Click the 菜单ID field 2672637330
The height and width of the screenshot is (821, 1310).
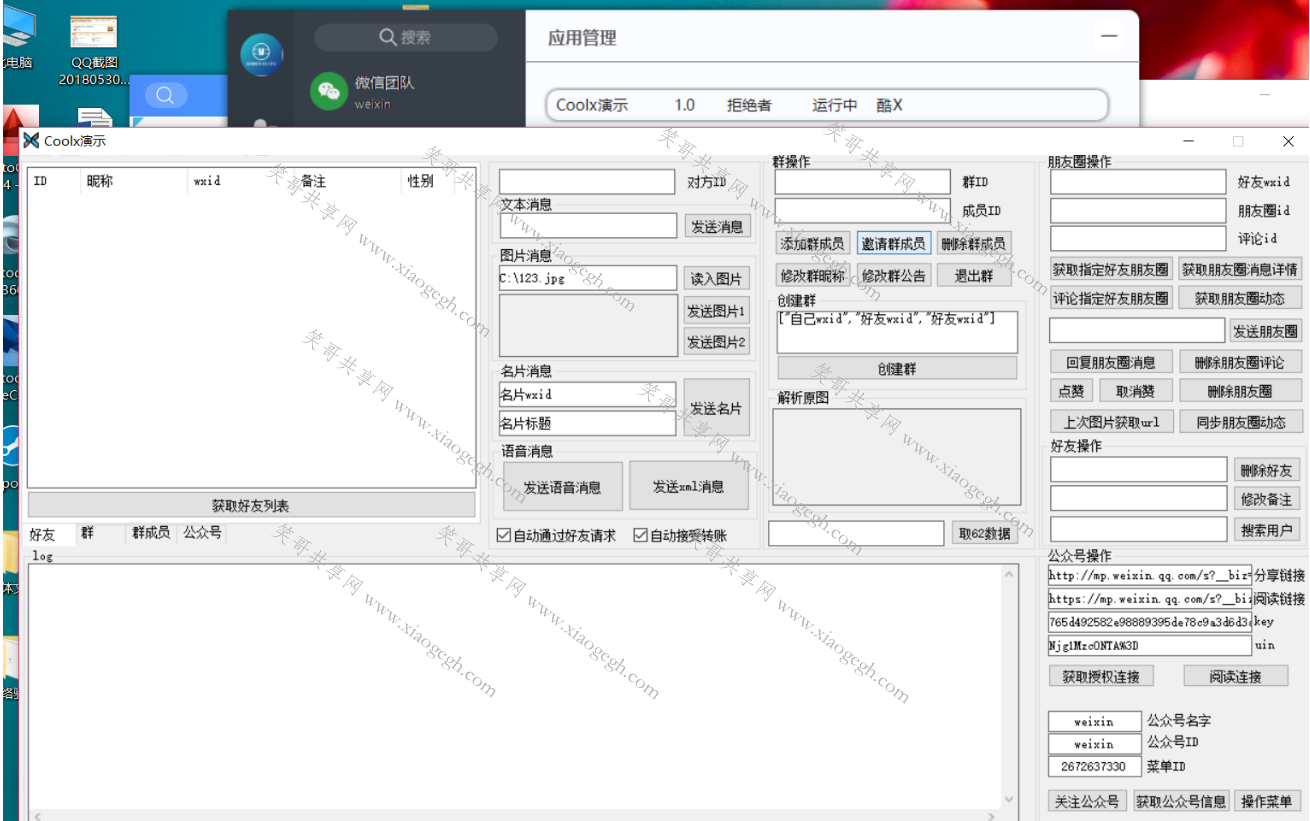tap(1094, 767)
